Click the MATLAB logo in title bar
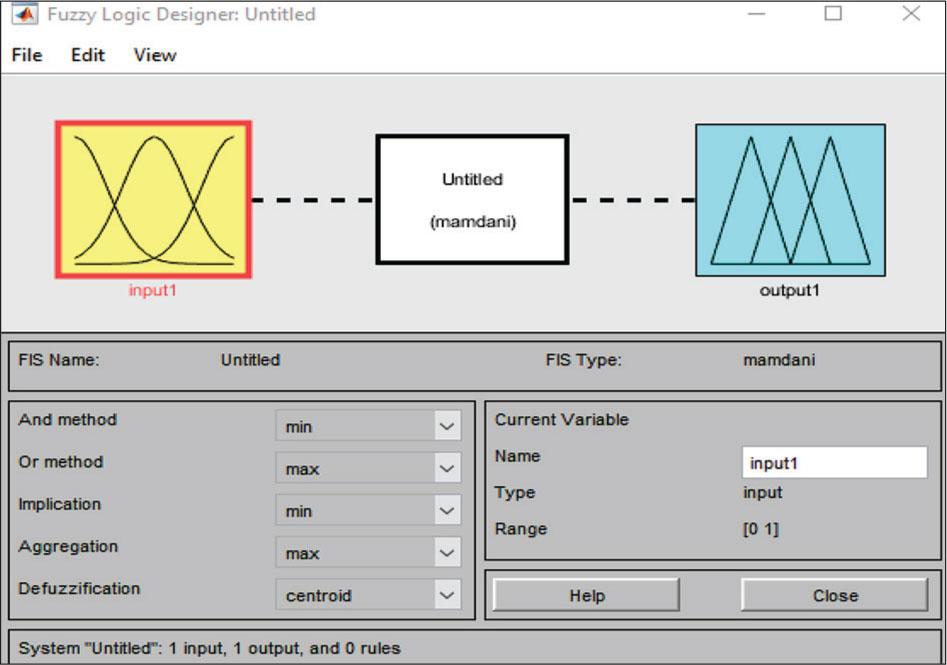947x665 pixels. (25, 15)
